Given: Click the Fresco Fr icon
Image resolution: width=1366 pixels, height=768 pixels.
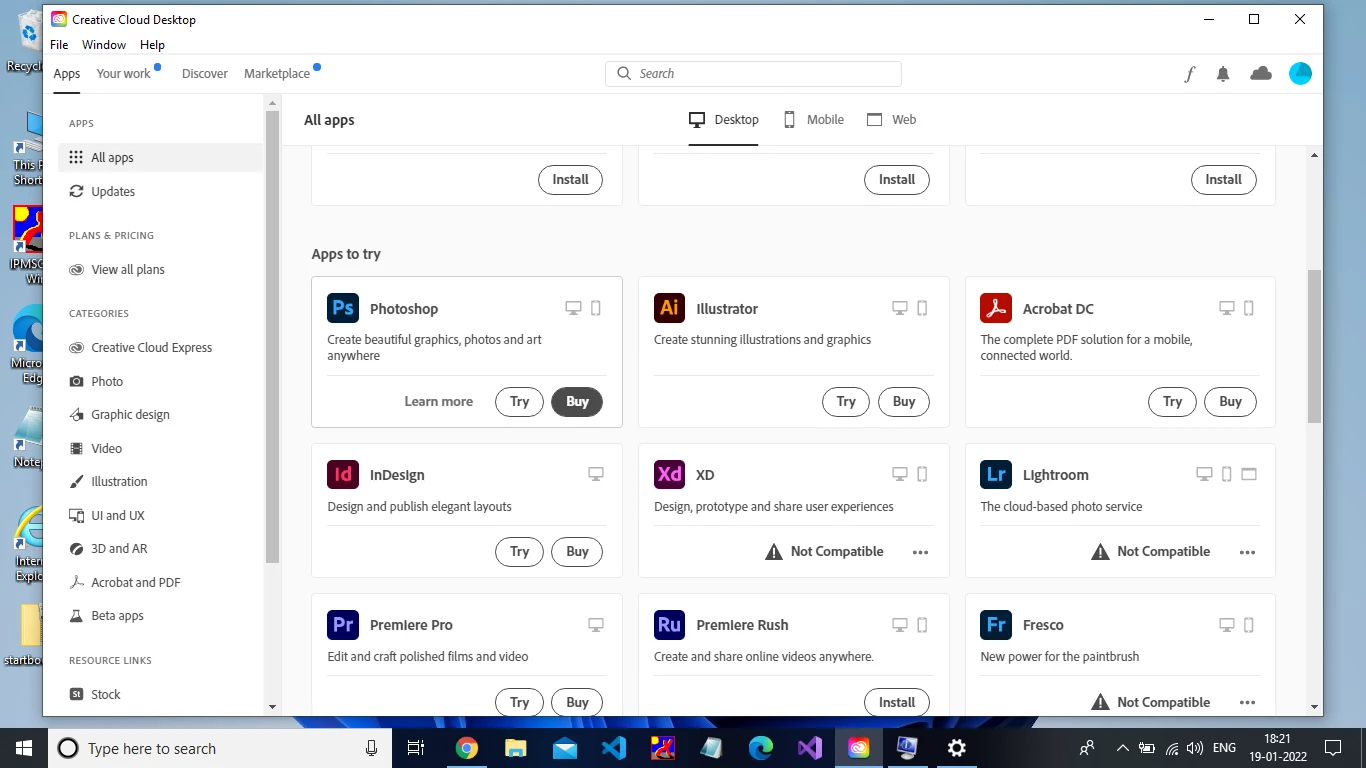Looking at the screenshot, I should point(996,624).
